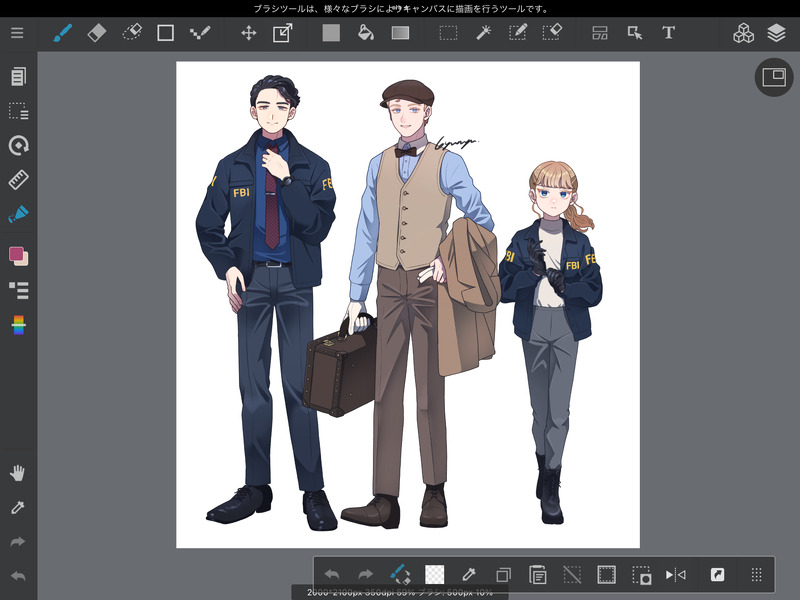Select the filled rectangle tool
Image resolution: width=800 pixels, height=600 pixels.
pos(331,33)
